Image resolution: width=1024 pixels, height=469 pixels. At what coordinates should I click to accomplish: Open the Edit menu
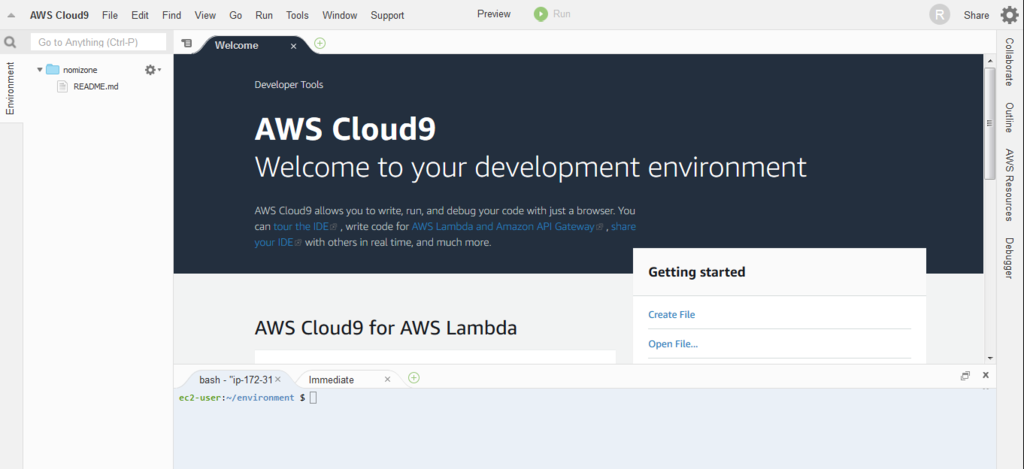coord(140,15)
